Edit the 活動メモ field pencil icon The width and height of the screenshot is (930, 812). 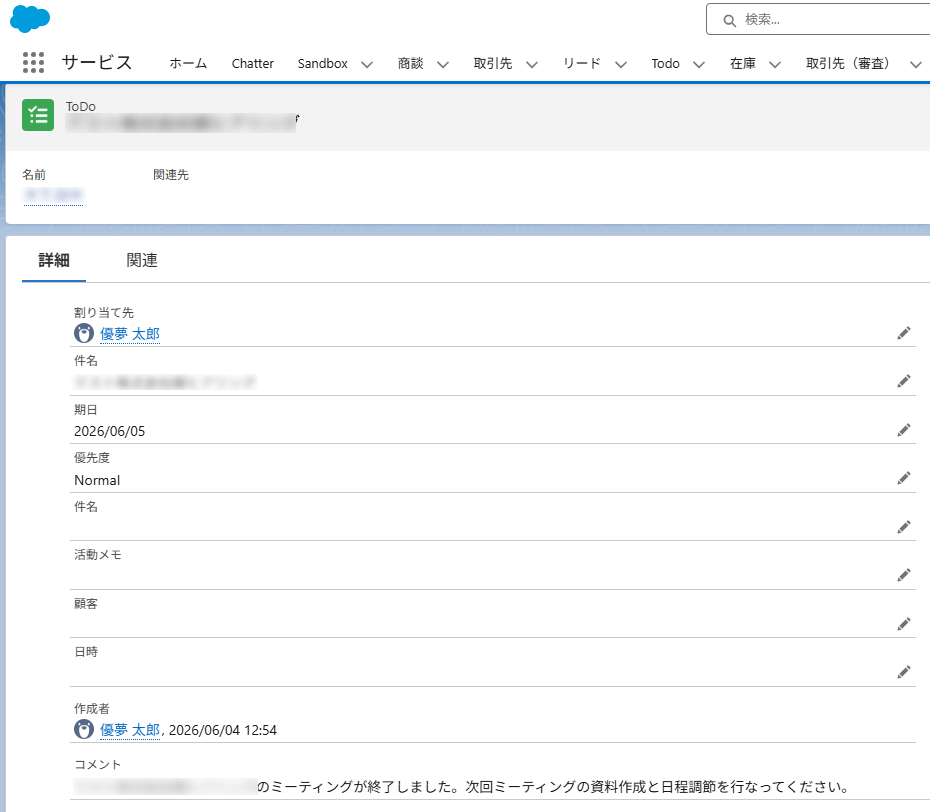pyautogui.click(x=903, y=575)
